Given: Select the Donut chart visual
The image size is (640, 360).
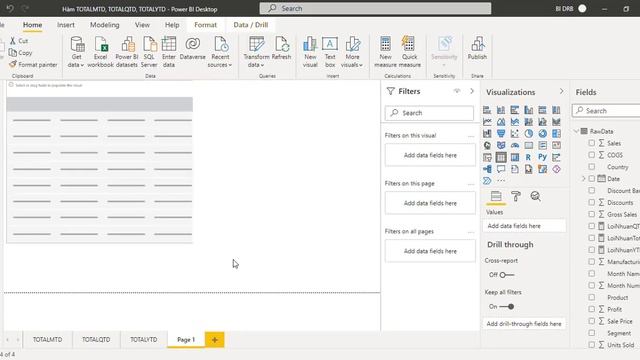Looking at the screenshot, I should pyautogui.click(x=542, y=133).
